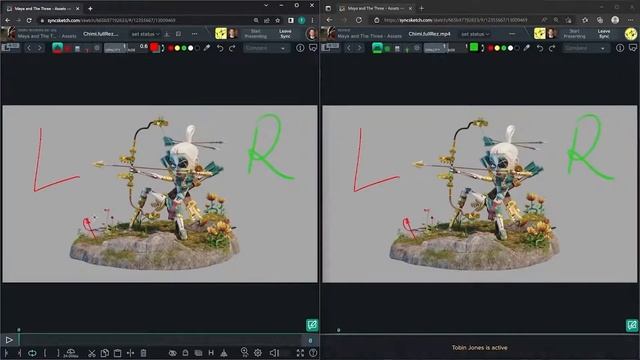
Task: Open the set status dropdown in right window
Action: [475, 34]
